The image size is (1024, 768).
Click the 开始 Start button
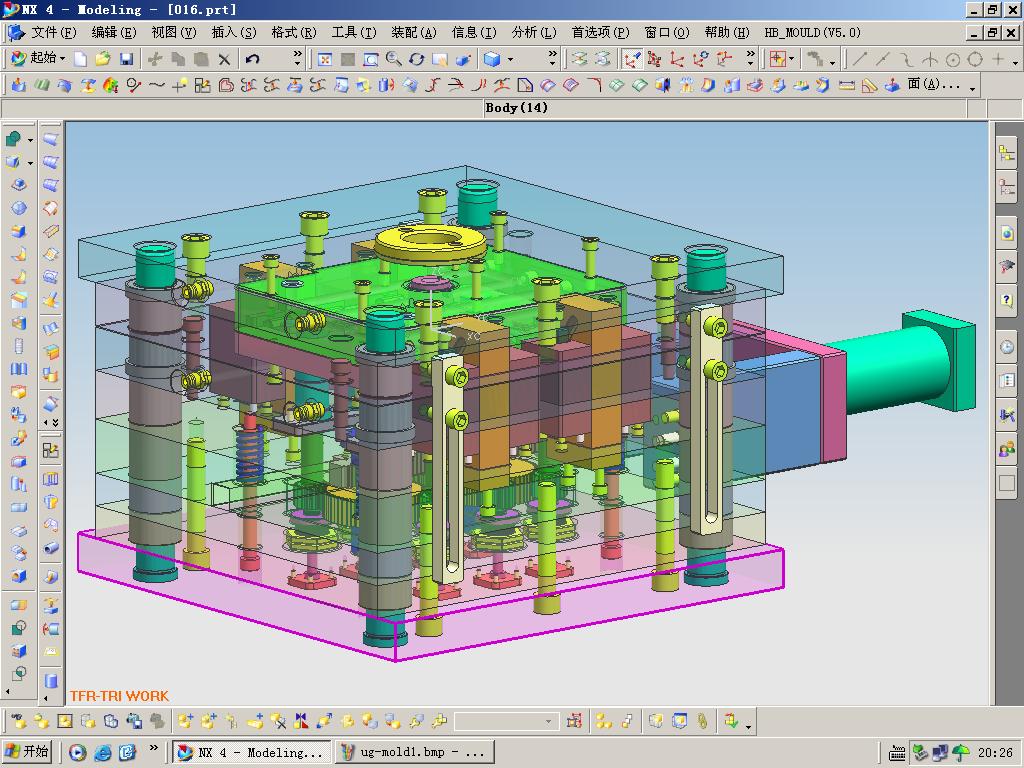[x=27, y=752]
